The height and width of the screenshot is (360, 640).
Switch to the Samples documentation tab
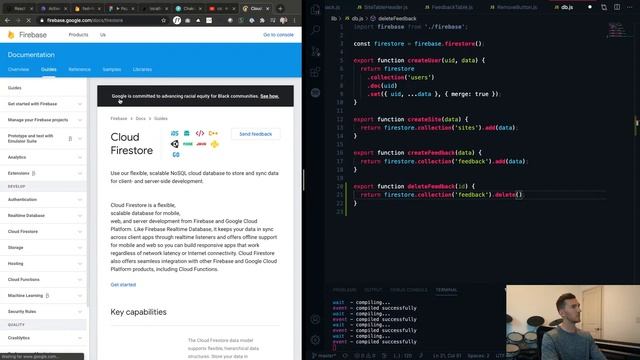(x=112, y=69)
